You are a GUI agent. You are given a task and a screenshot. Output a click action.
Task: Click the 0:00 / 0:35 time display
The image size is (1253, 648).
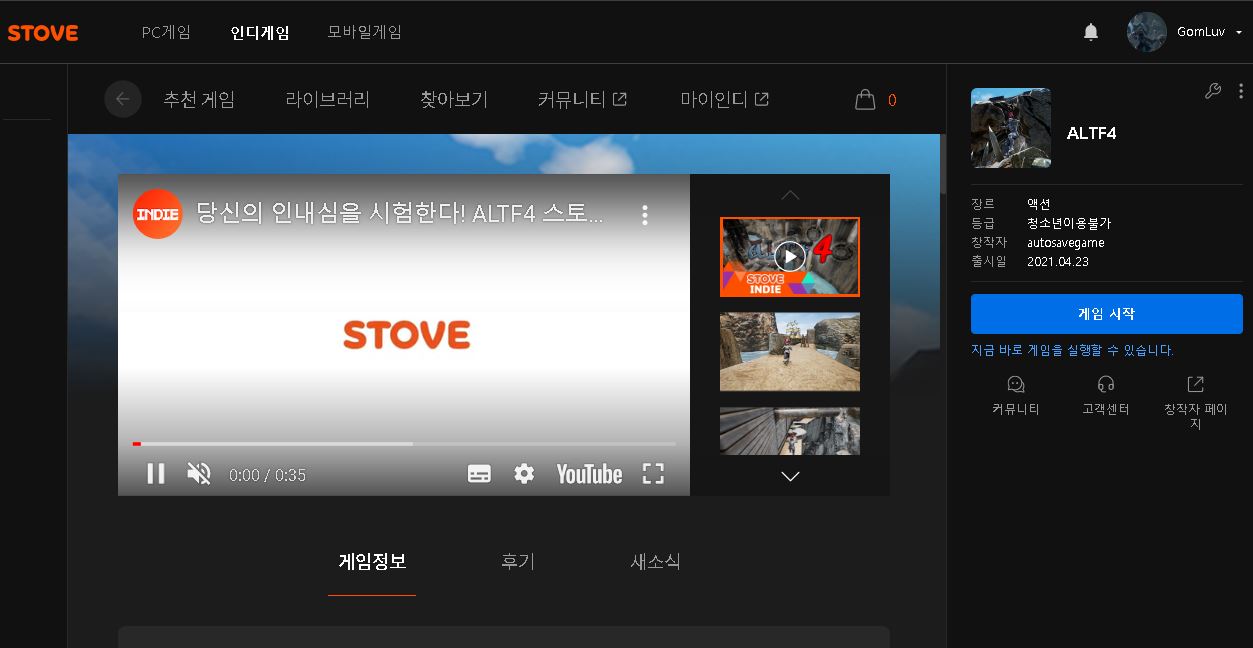[267, 475]
